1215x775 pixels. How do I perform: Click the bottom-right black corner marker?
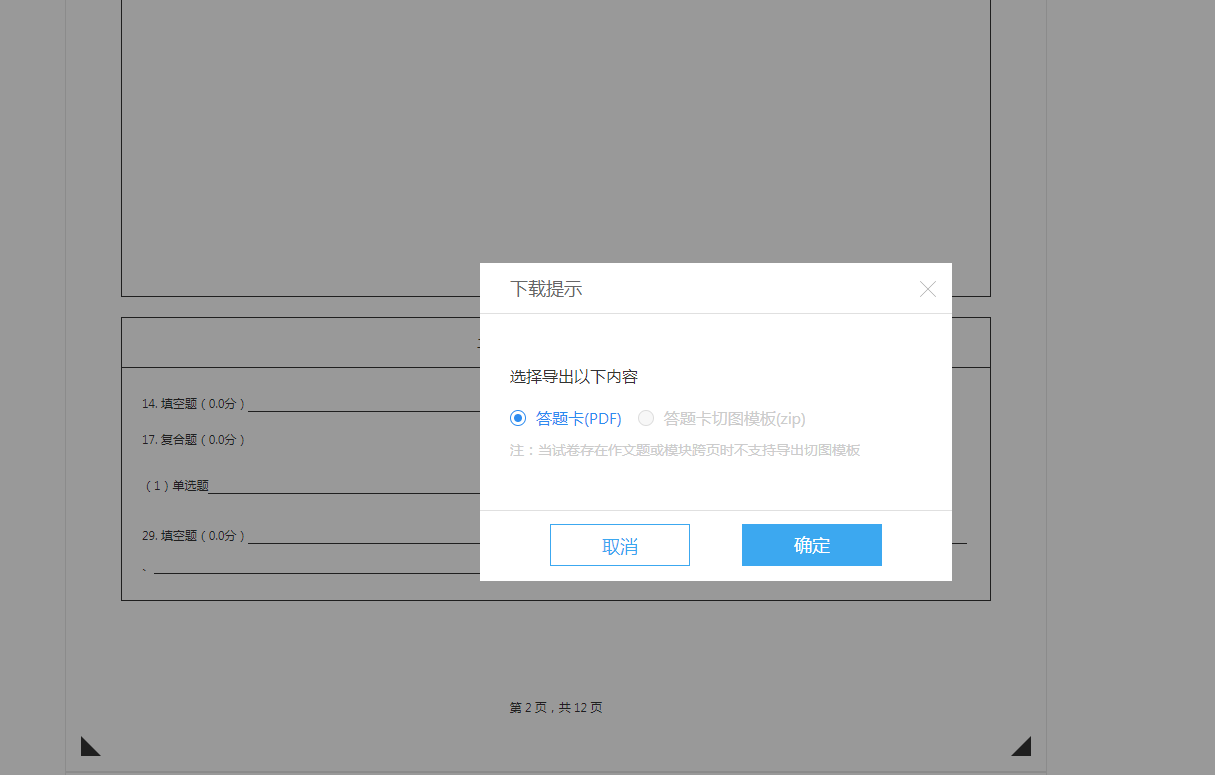[x=1021, y=746]
